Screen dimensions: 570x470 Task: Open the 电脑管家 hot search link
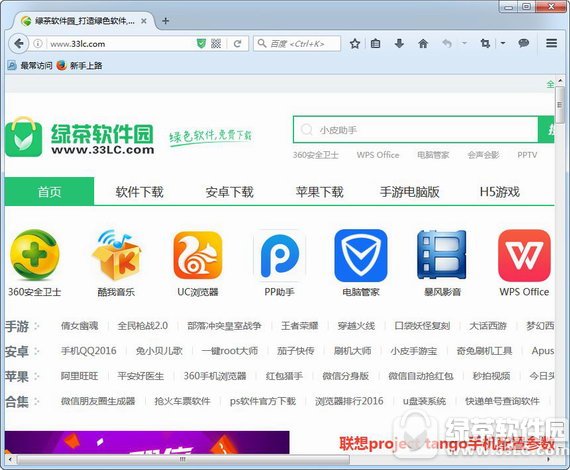tap(433, 155)
